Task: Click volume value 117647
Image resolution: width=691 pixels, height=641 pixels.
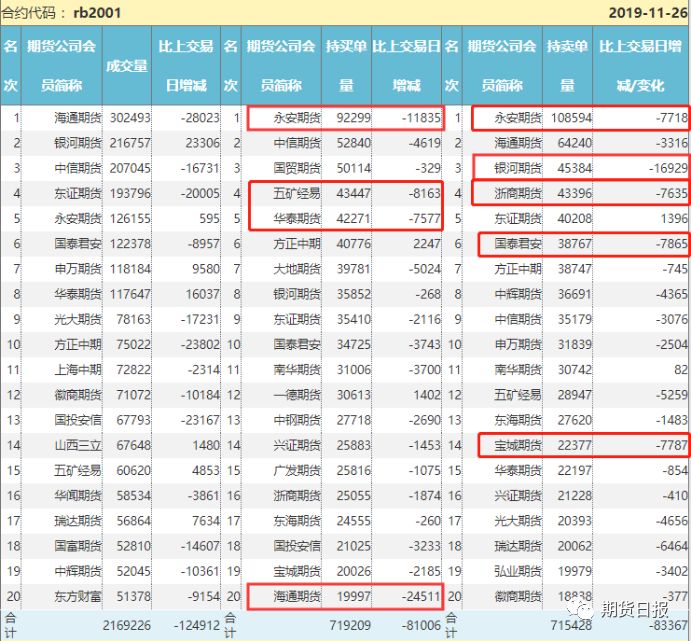Action: click(x=130, y=293)
